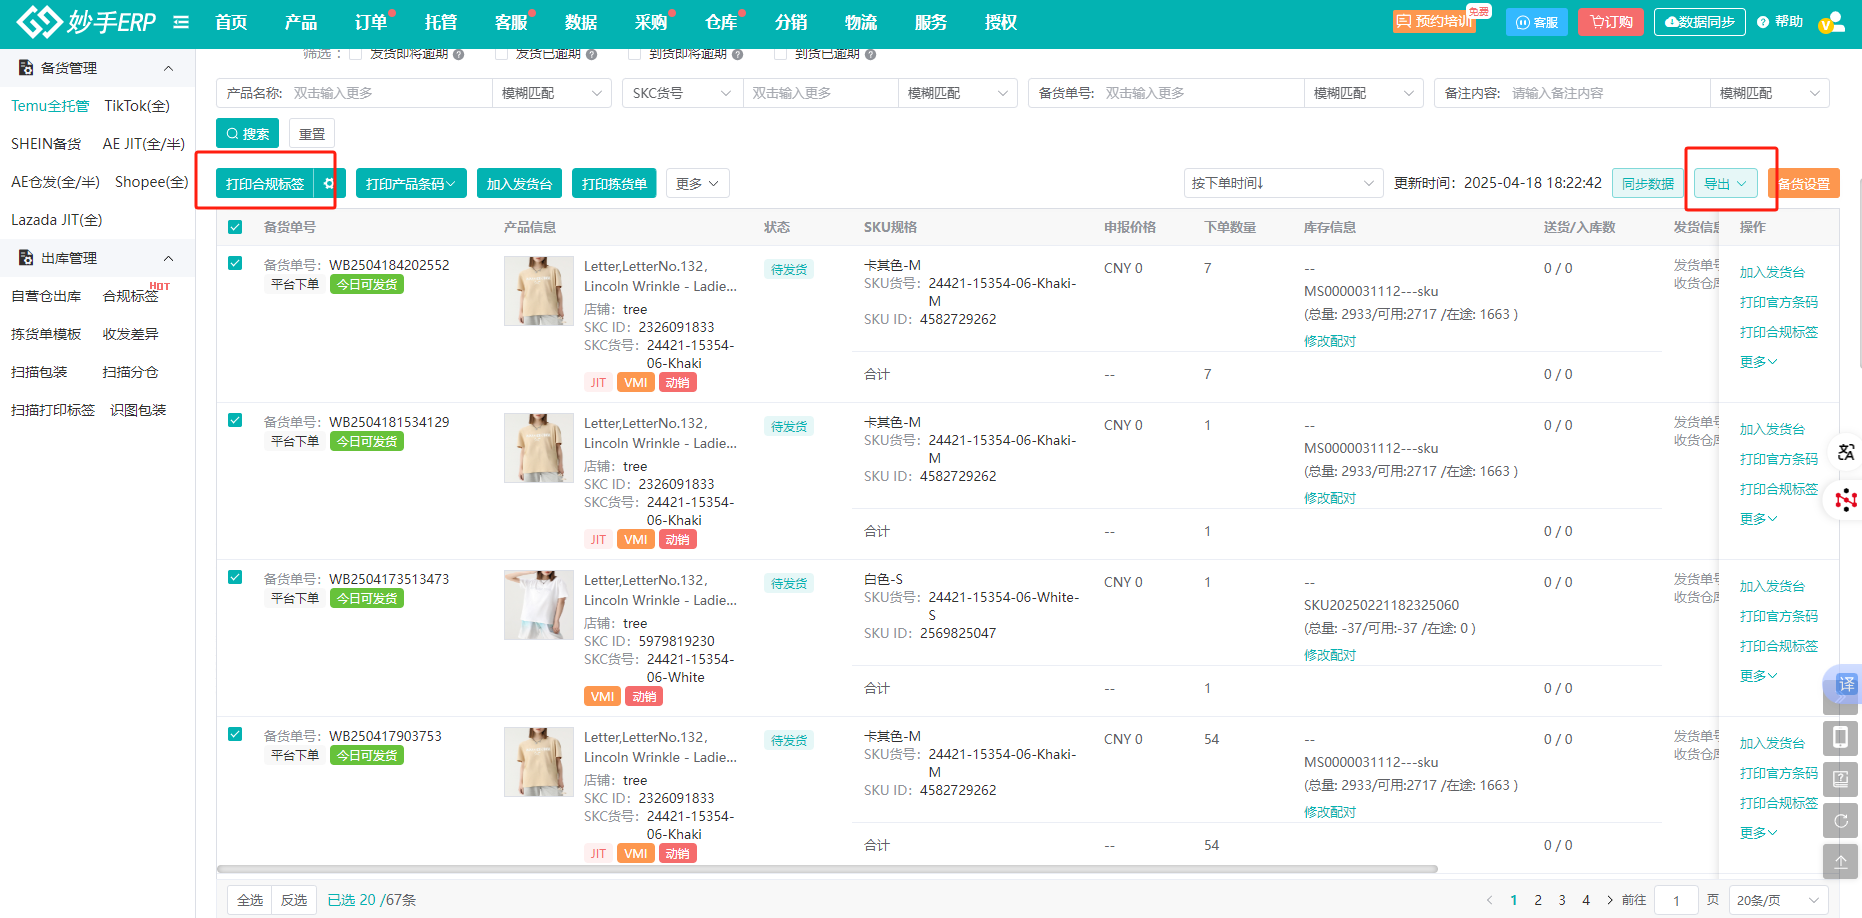Screen dimensions: 1862x918
Task: Click the 妙手ERP logo
Action: click(x=86, y=21)
